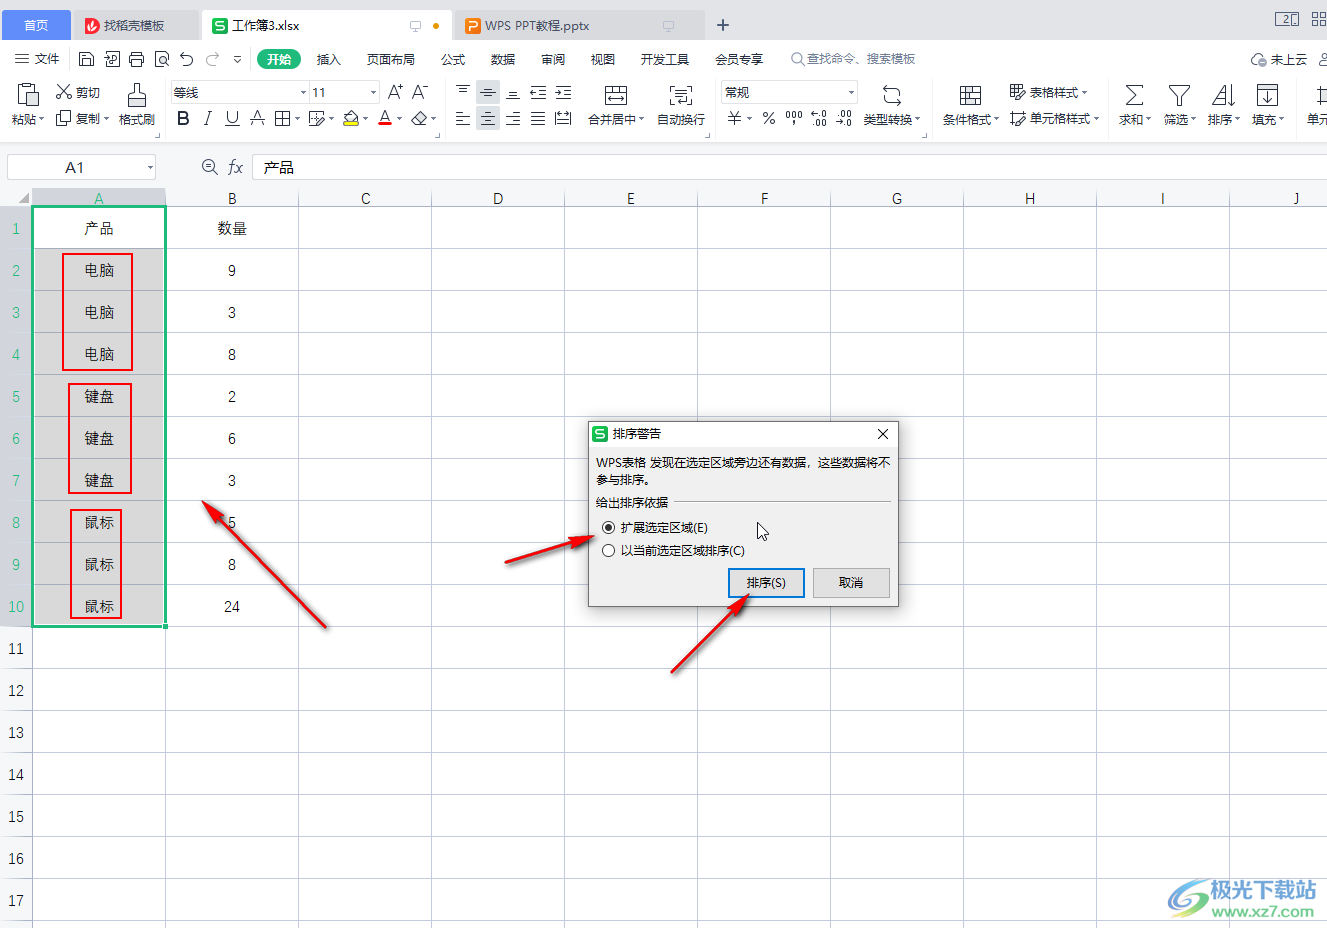Click the Paste clipboard icon
Image resolution: width=1327 pixels, height=928 pixels.
28,94
